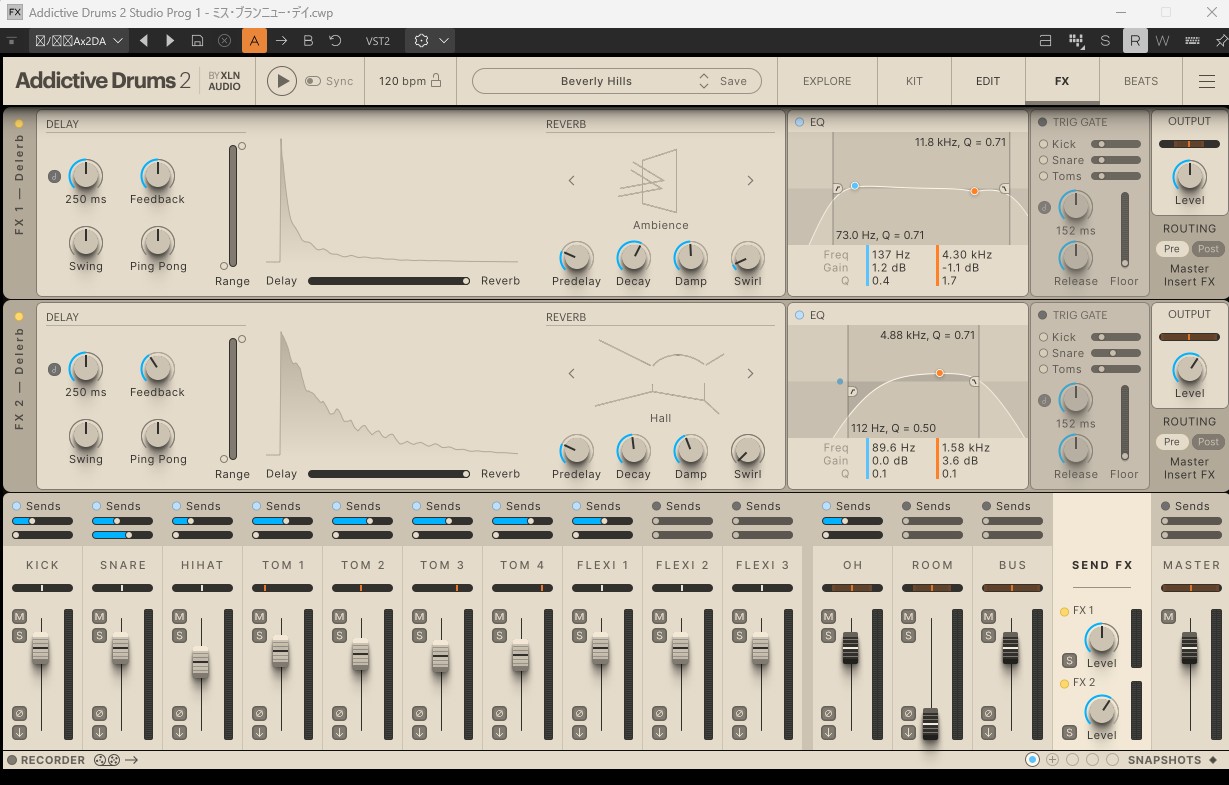Switch FX 2 reverb type to previous
This screenshot has width=1229, height=785.
click(x=572, y=374)
